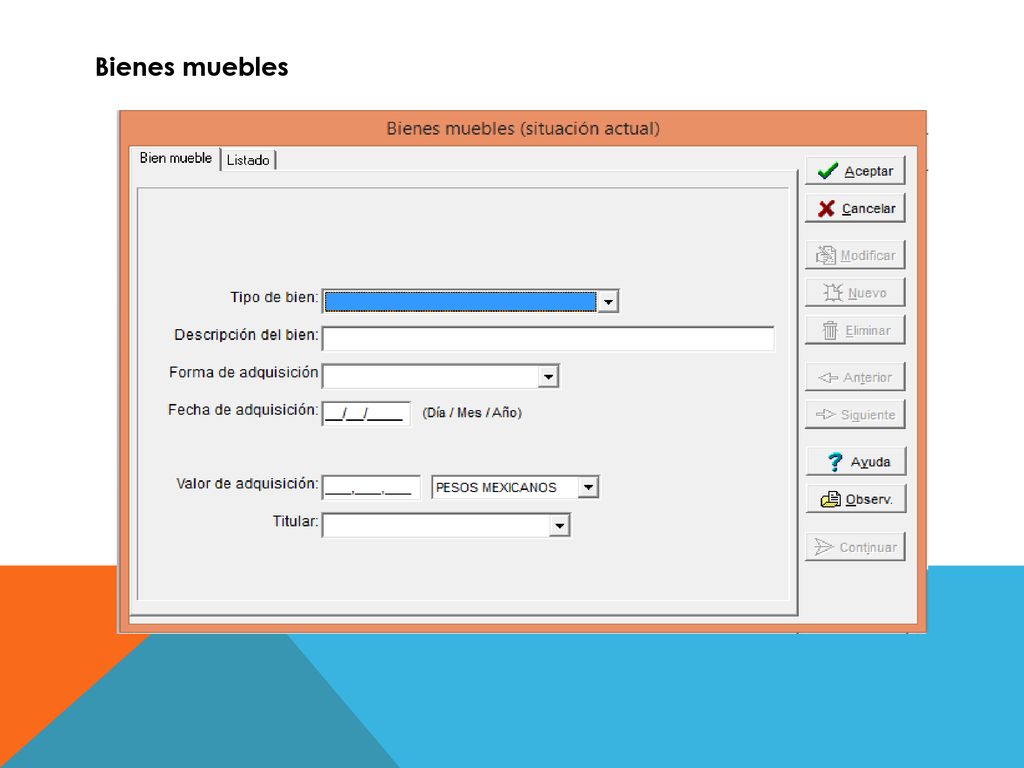The width and height of the screenshot is (1024, 768).
Task: Switch to the Bien mueble tab
Action: [176, 158]
